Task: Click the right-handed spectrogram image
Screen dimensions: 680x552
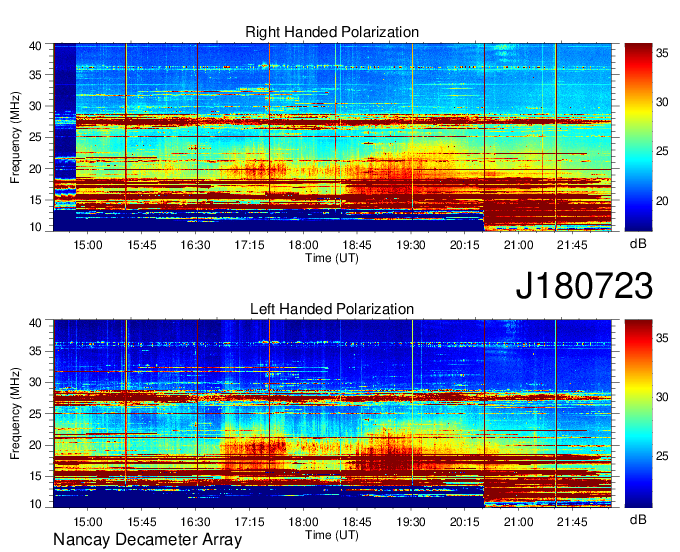Action: click(333, 137)
